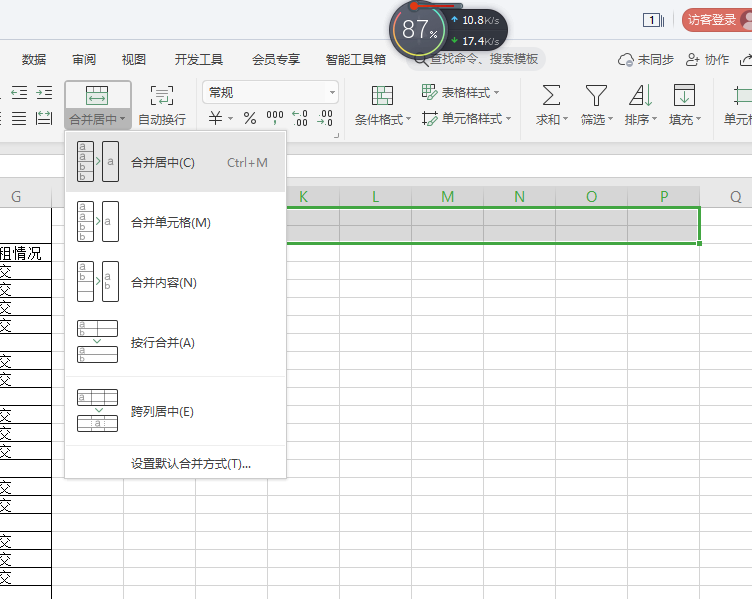The height and width of the screenshot is (599, 752).
Task: Click the 排序 sort icon
Action: [x=640, y=95]
